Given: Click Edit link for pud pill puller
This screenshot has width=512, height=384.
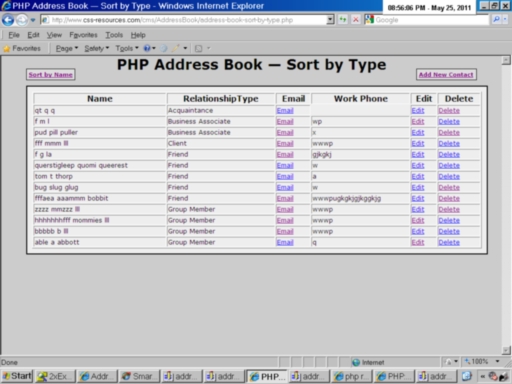Looking at the screenshot, I should click(x=418, y=133).
